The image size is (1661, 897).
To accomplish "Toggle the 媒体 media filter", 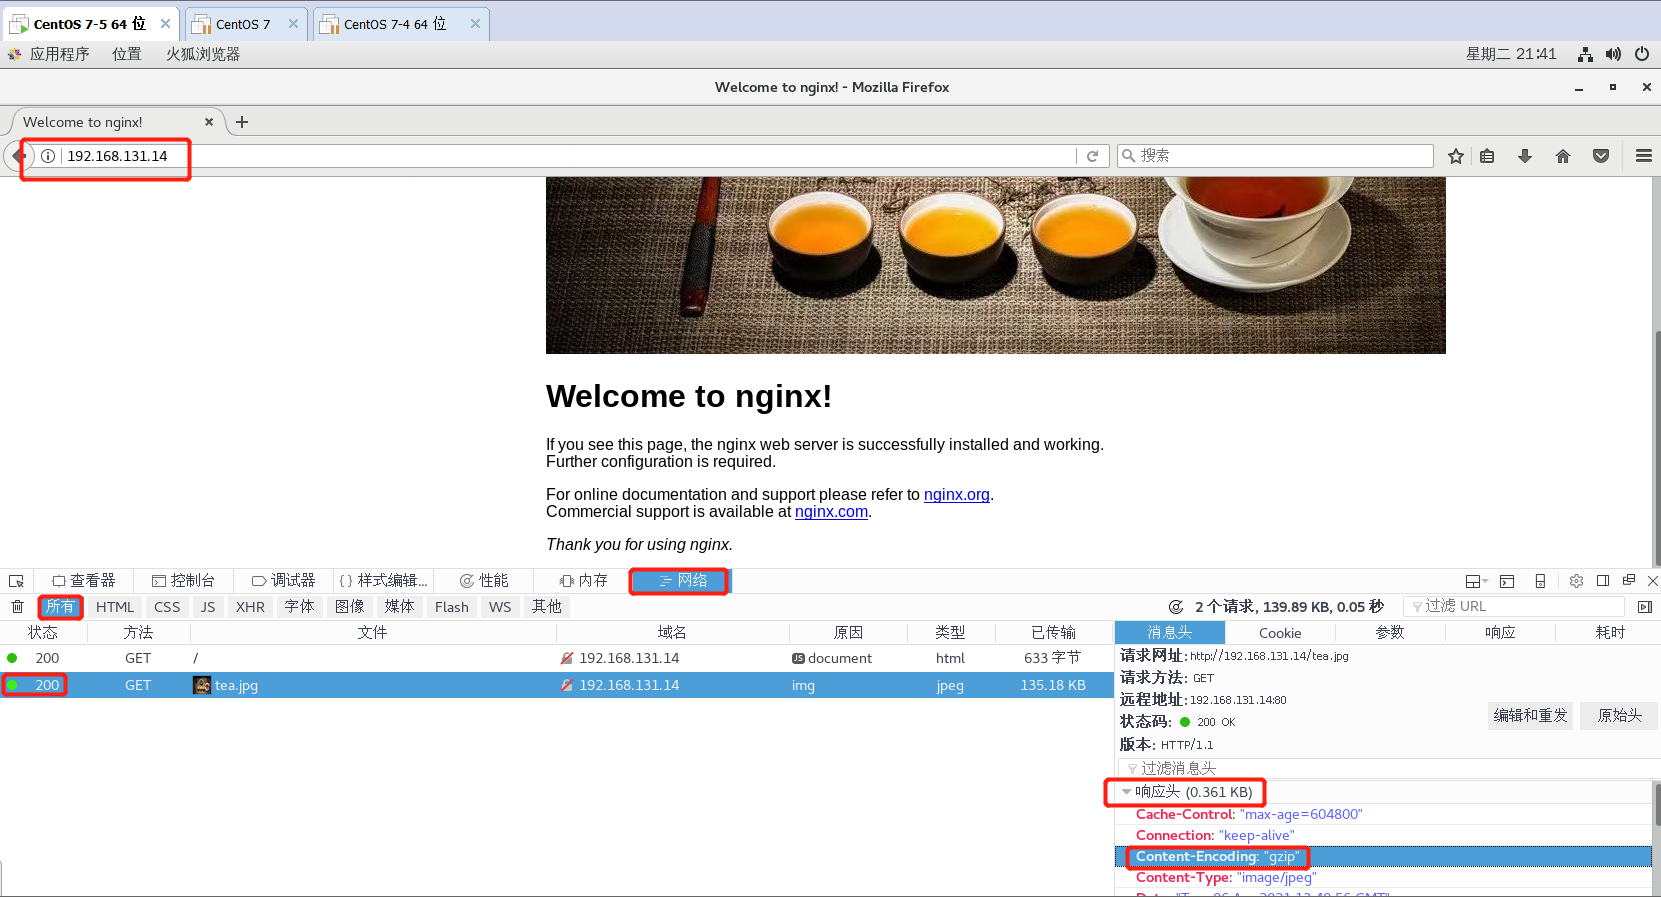I will click(399, 607).
